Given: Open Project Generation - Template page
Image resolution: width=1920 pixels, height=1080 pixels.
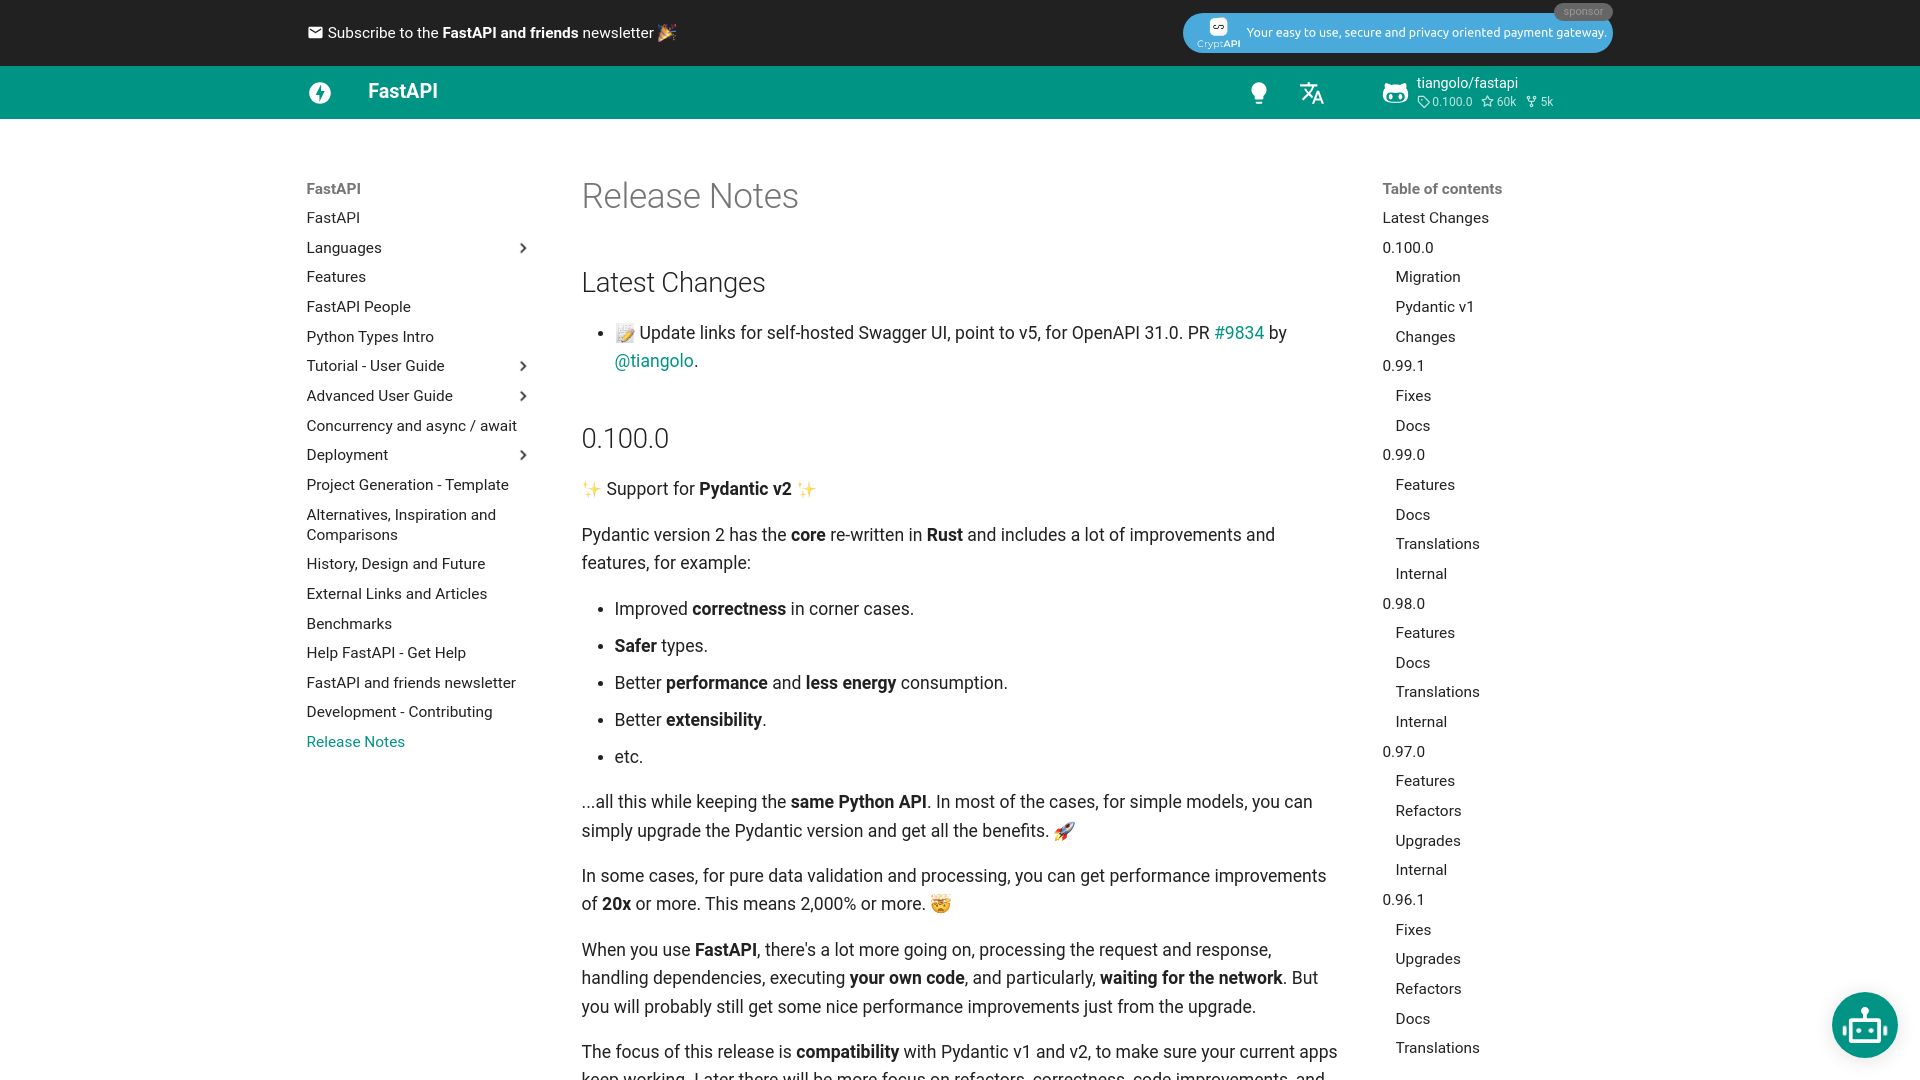Looking at the screenshot, I should click(x=407, y=485).
